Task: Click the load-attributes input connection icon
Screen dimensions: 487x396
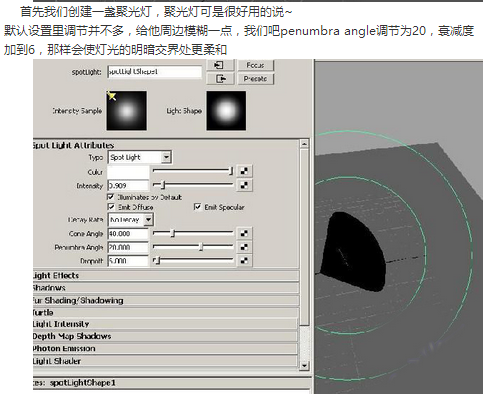Action: coord(220,65)
